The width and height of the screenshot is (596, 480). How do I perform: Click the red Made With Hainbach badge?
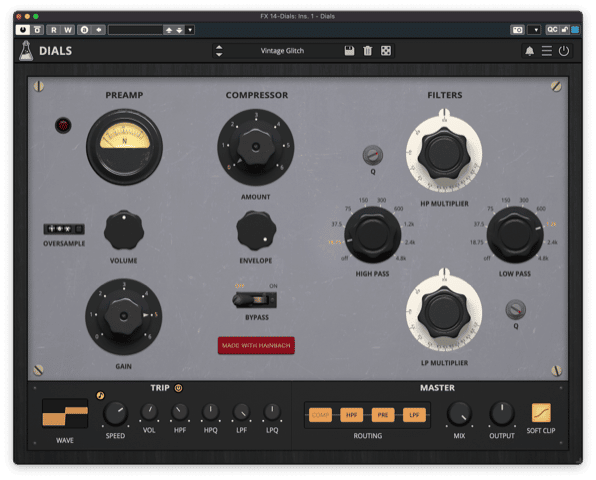tap(256, 345)
